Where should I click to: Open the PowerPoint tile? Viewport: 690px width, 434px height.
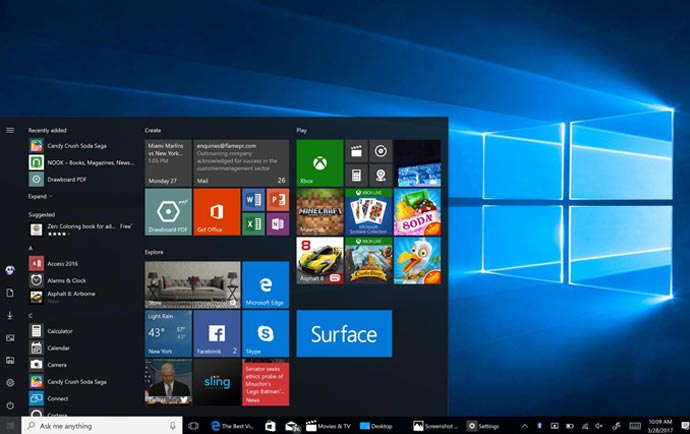[x=278, y=200]
